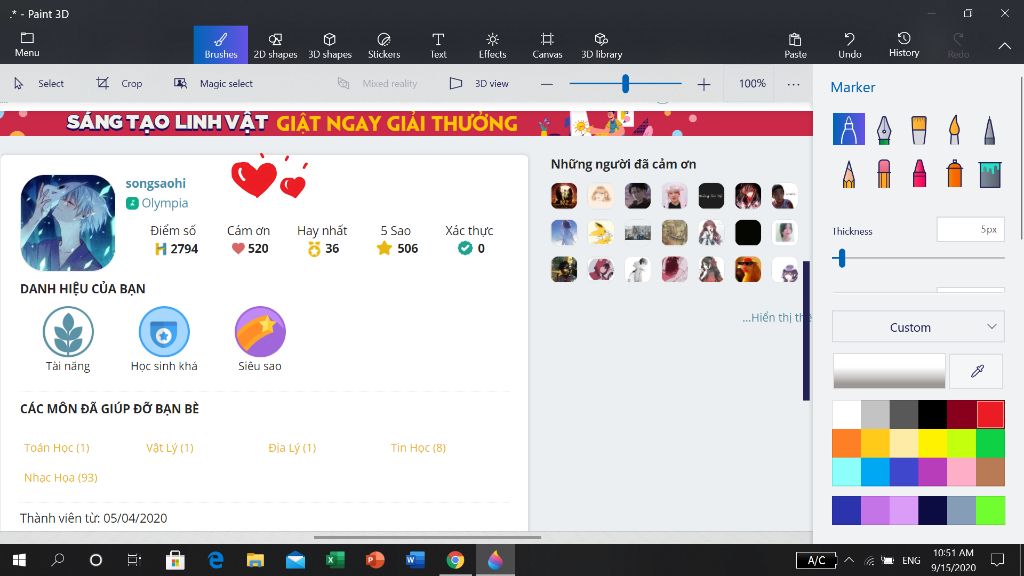Activate the Select tool
The height and width of the screenshot is (576, 1024).
click(39, 84)
